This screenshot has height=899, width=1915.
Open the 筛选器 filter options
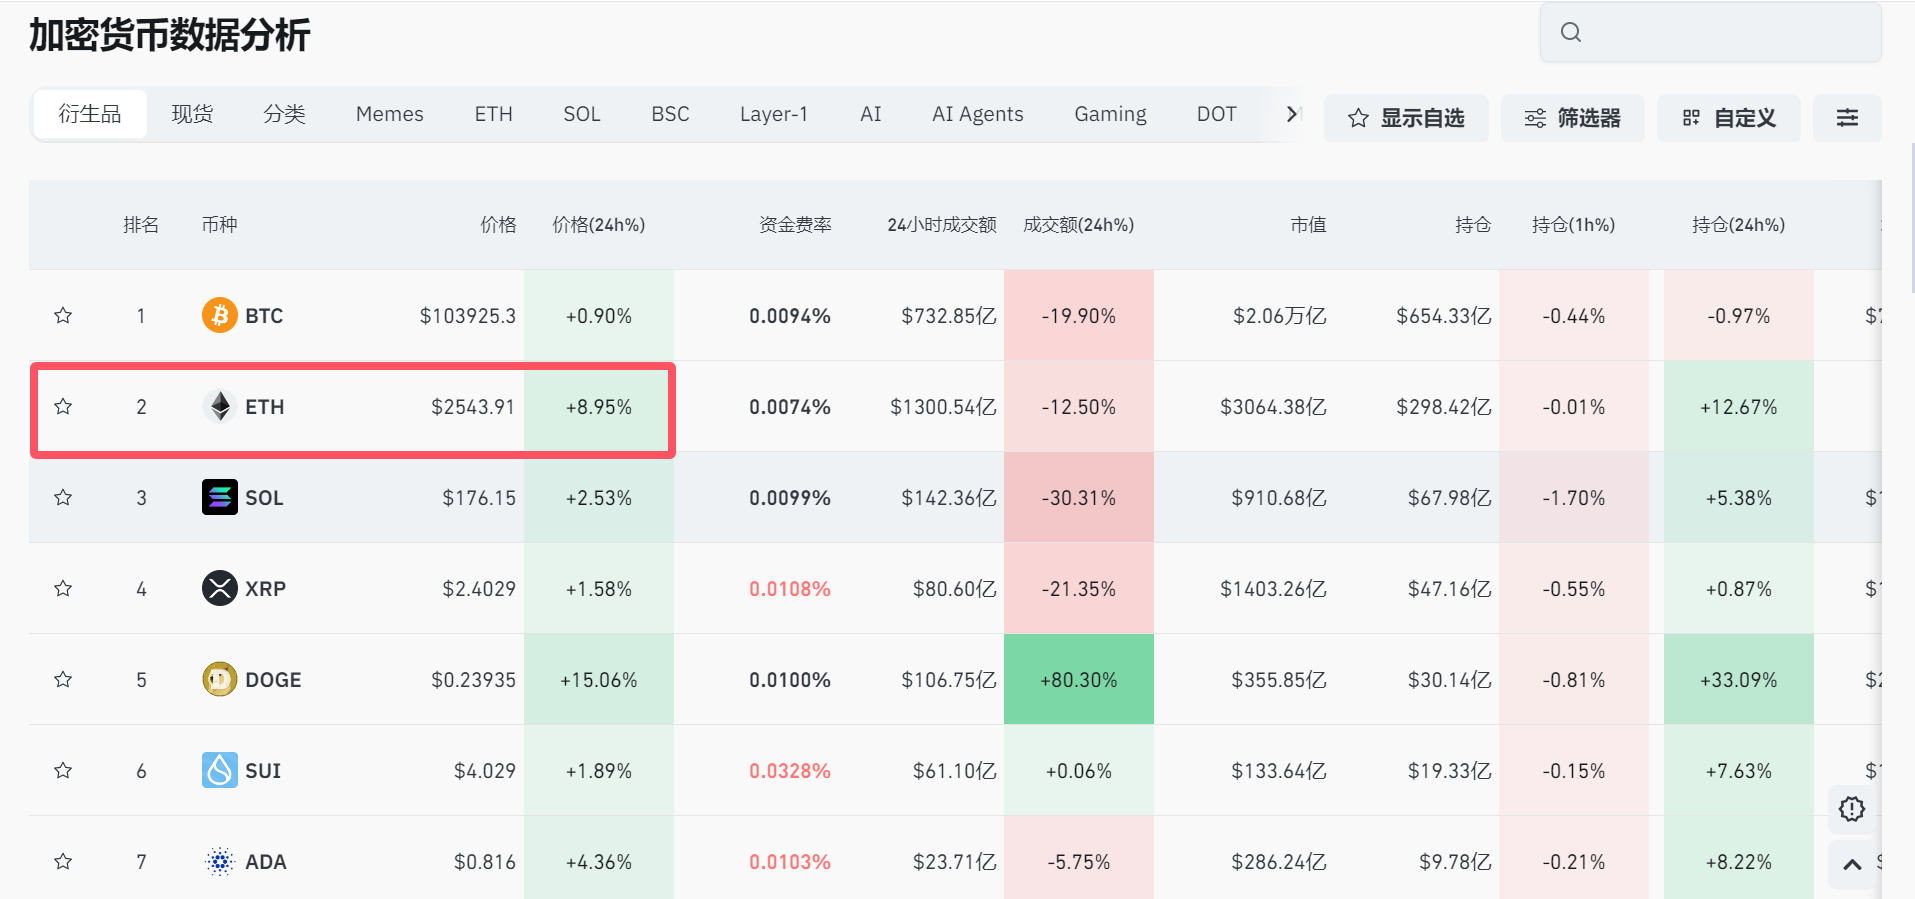[1572, 118]
